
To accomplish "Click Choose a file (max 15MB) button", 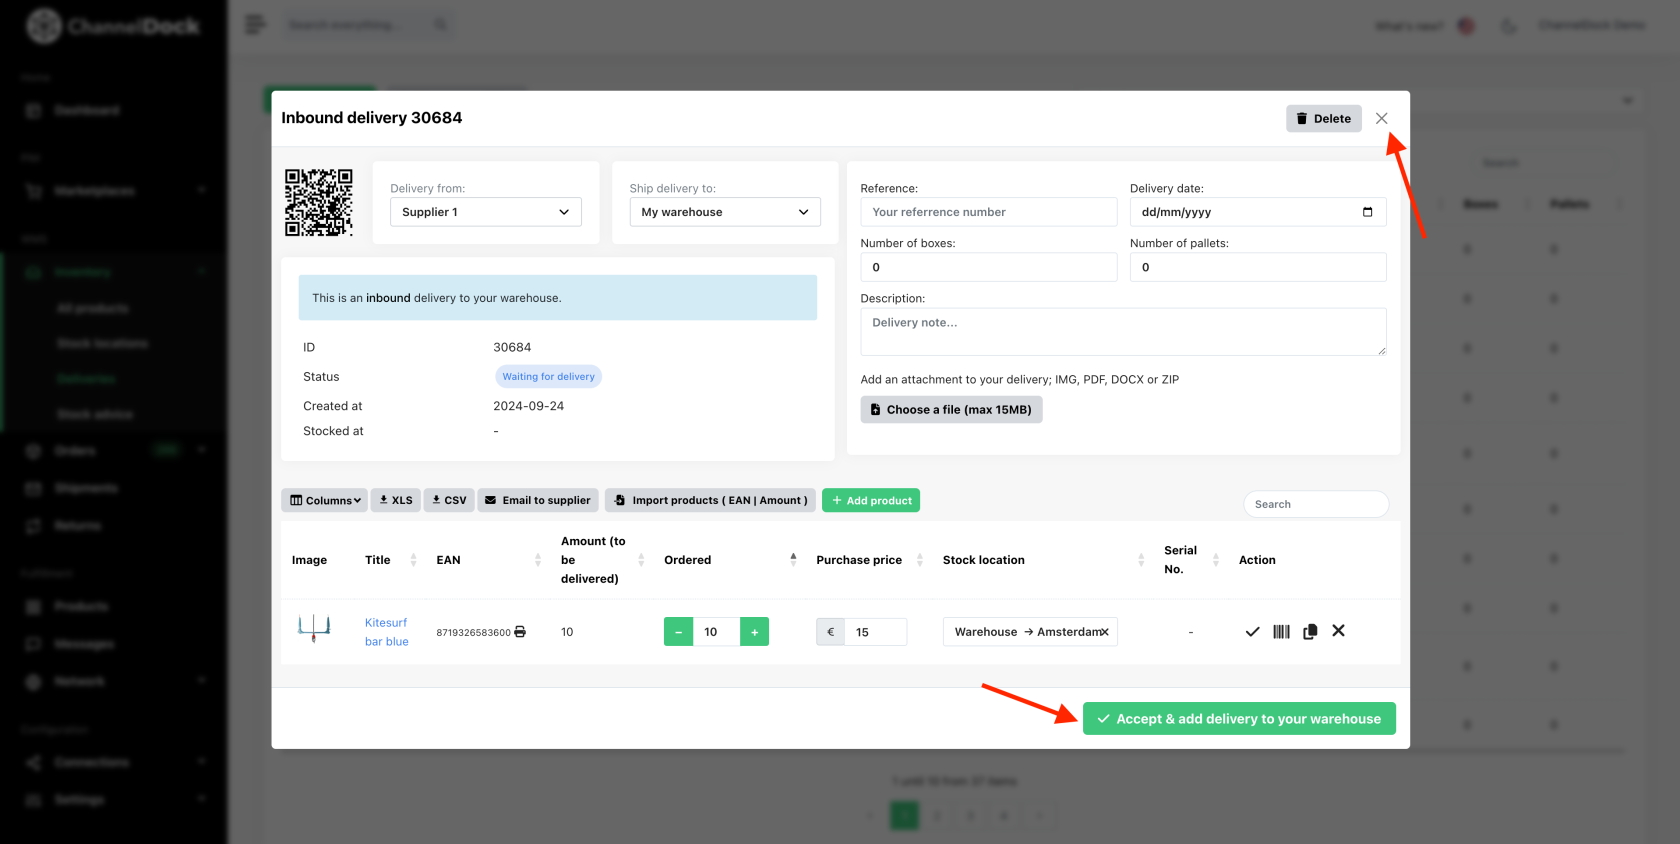I will (951, 410).
